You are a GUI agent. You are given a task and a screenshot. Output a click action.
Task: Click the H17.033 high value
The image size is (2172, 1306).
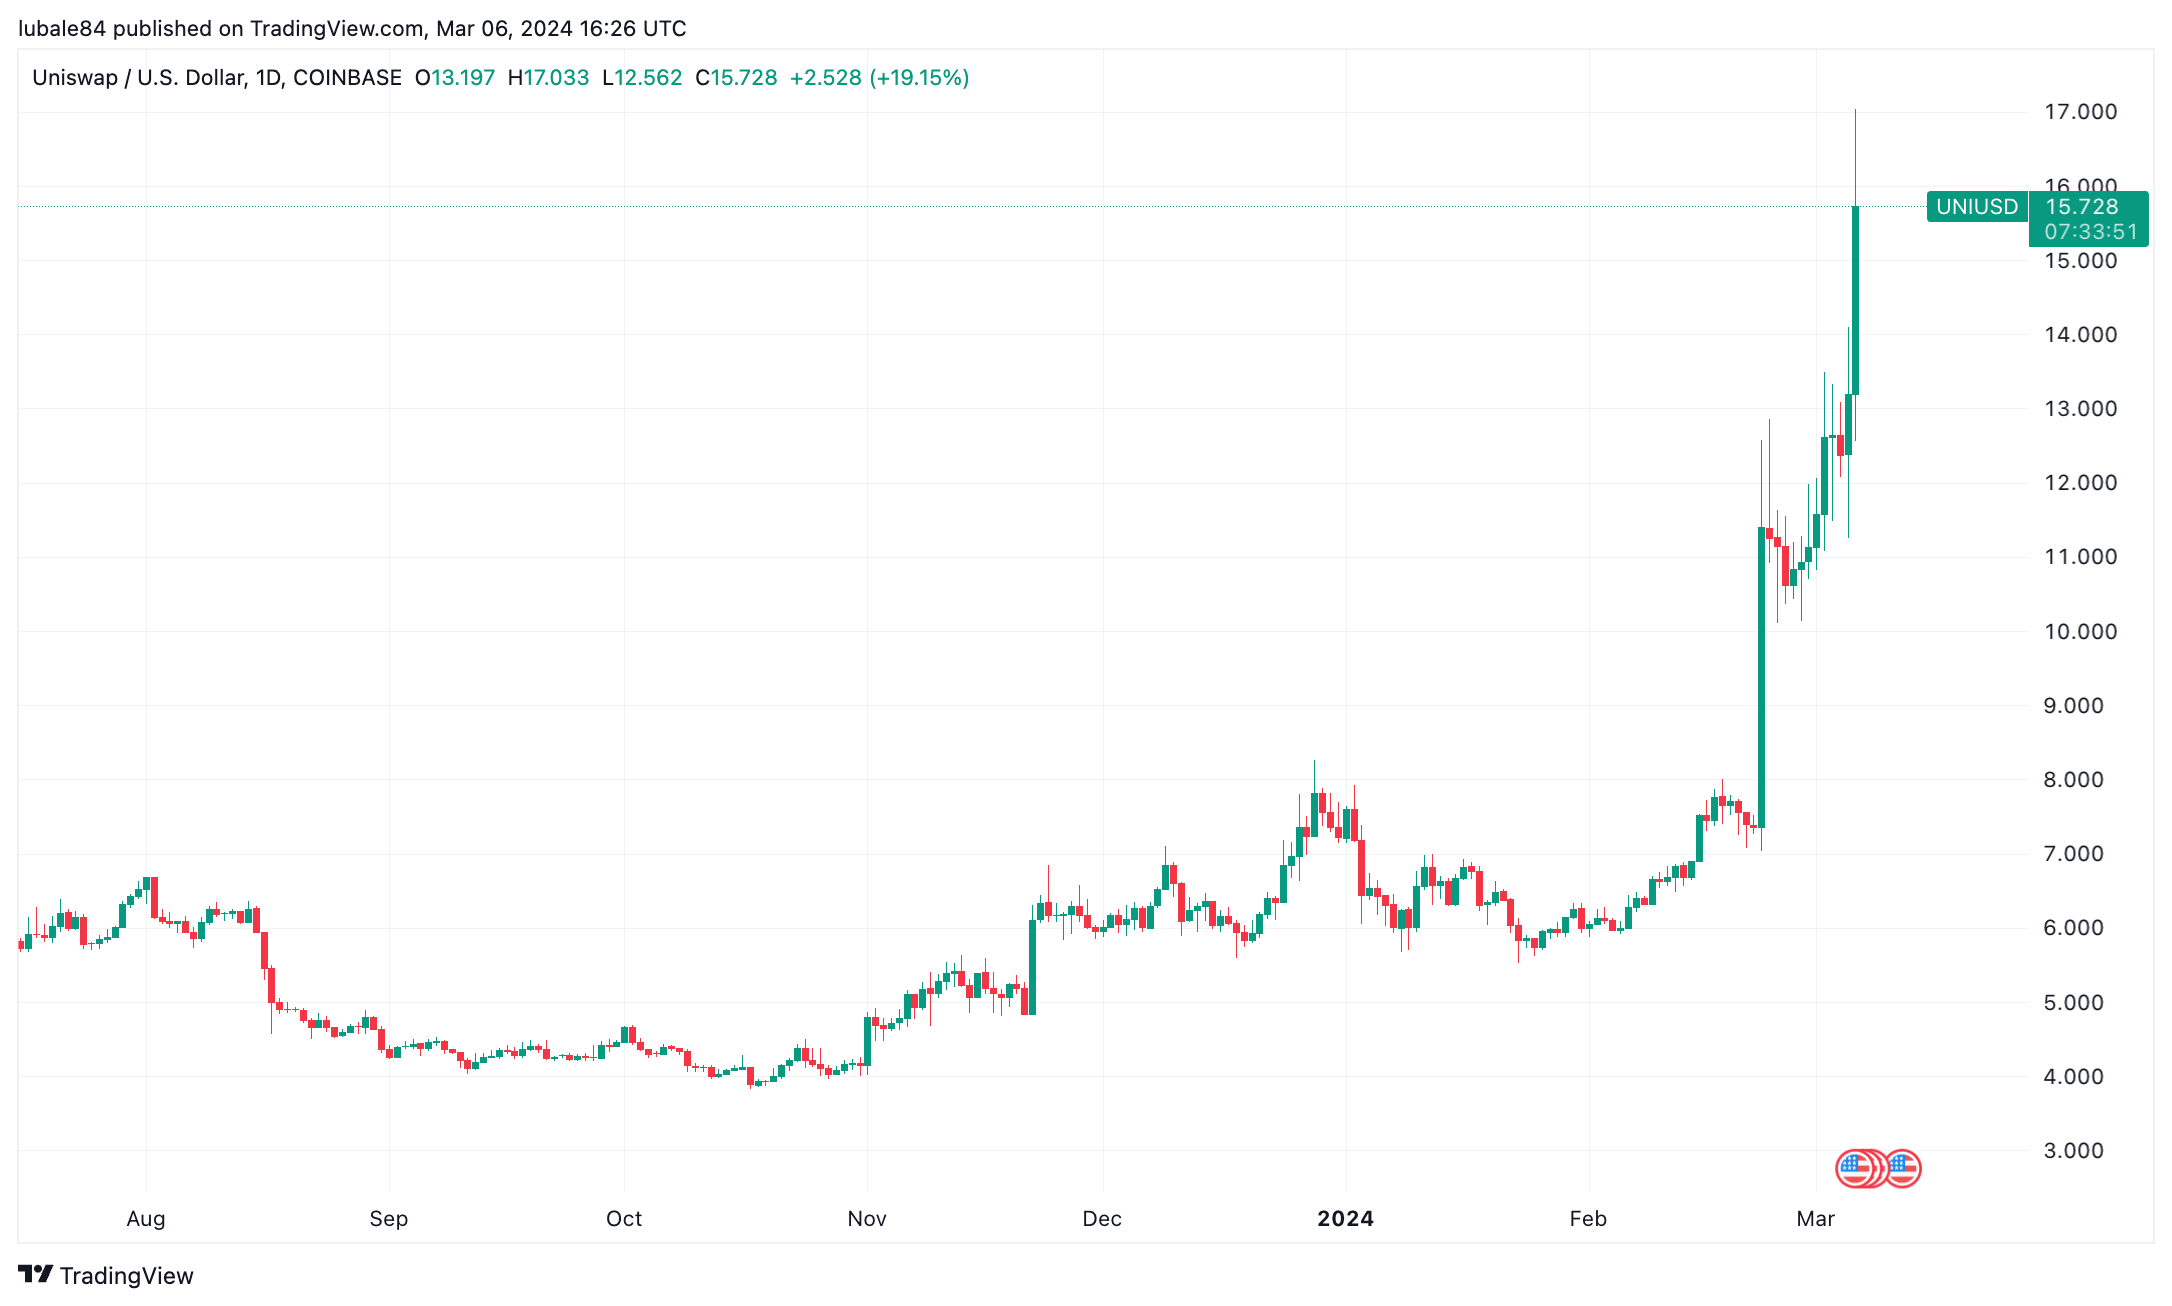click(548, 78)
